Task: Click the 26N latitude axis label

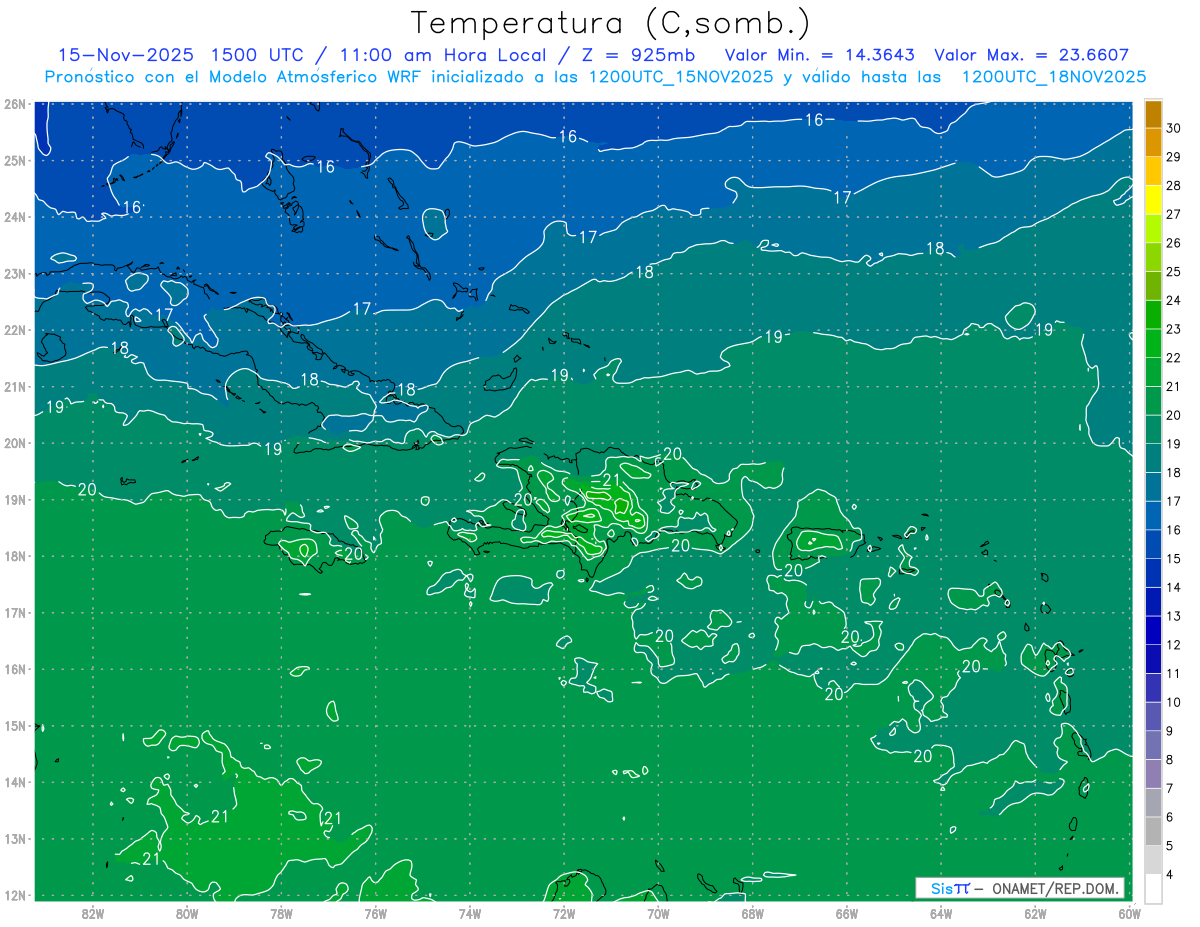Action: [x=14, y=104]
